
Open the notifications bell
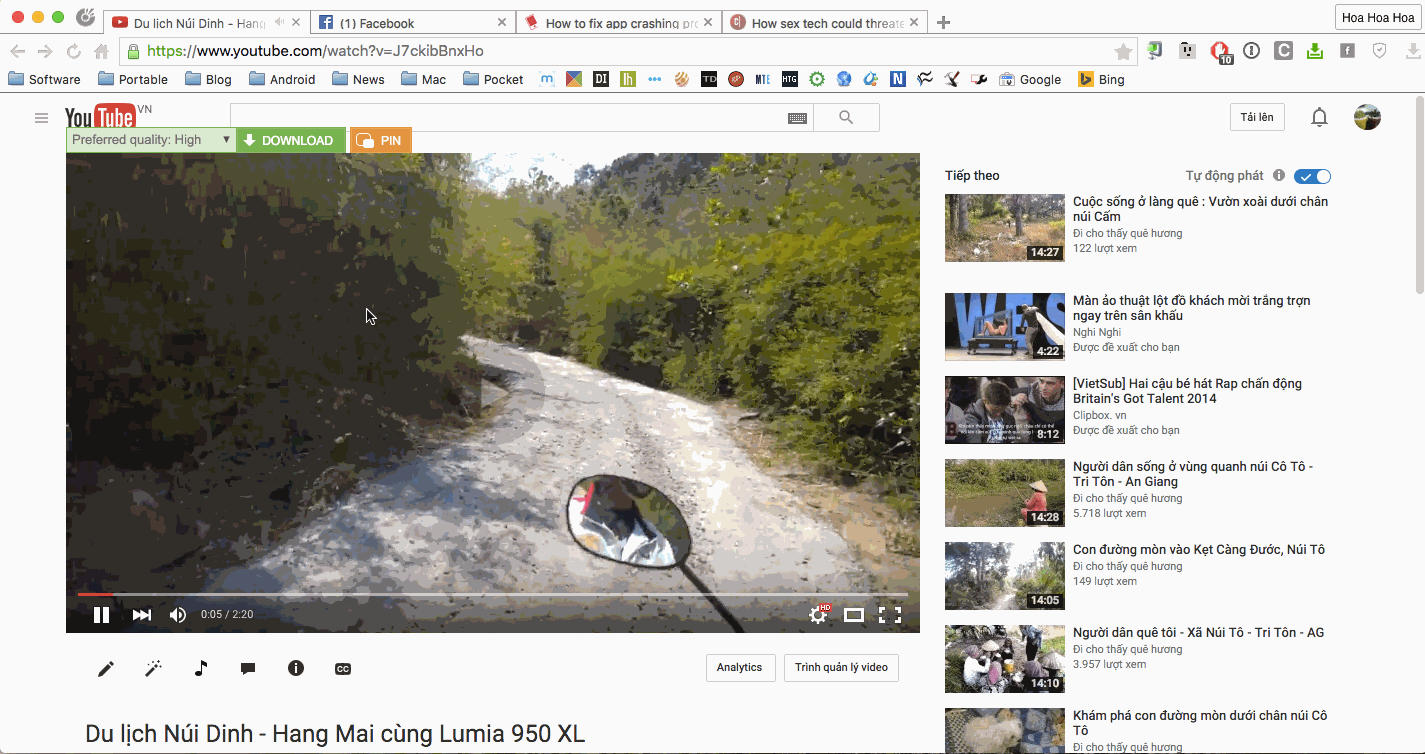(1319, 118)
